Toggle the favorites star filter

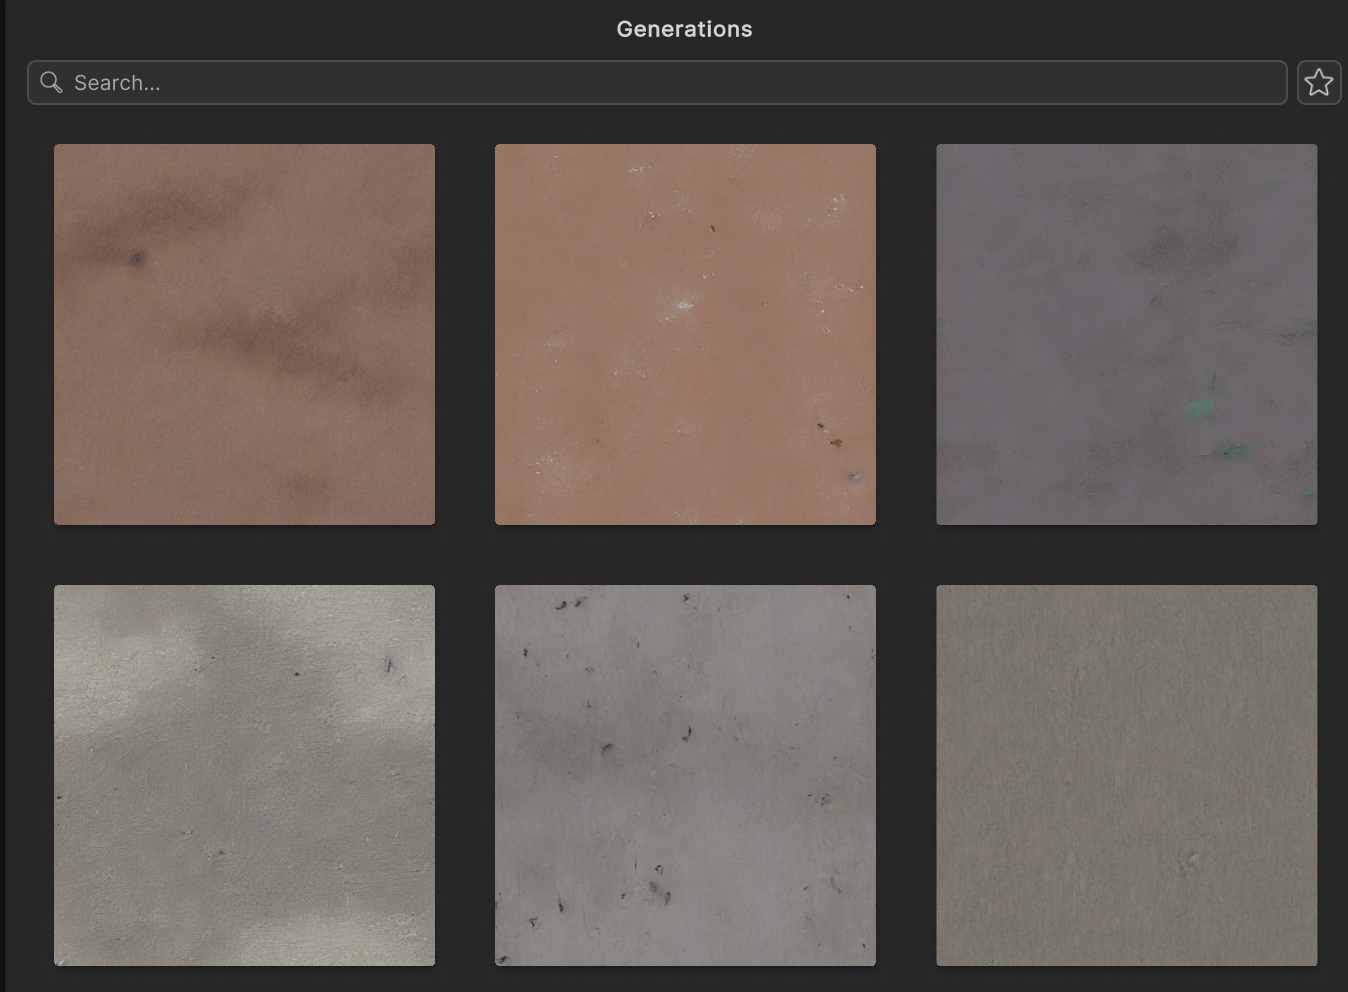click(1319, 82)
